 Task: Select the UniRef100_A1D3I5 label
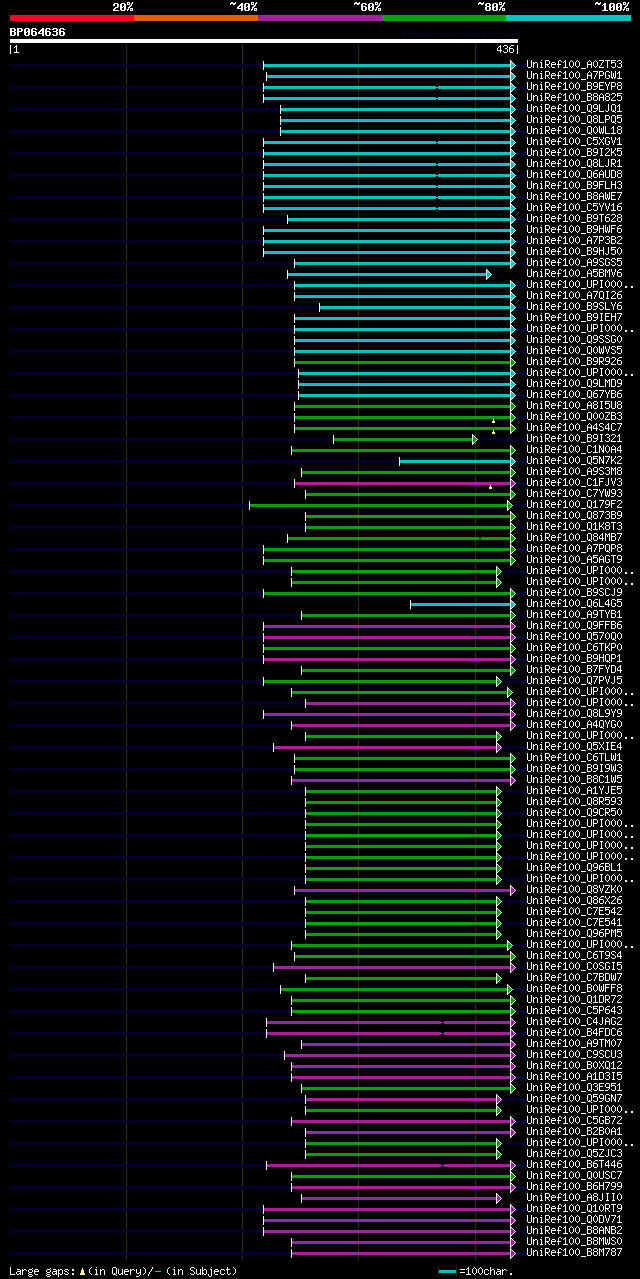[574, 1077]
